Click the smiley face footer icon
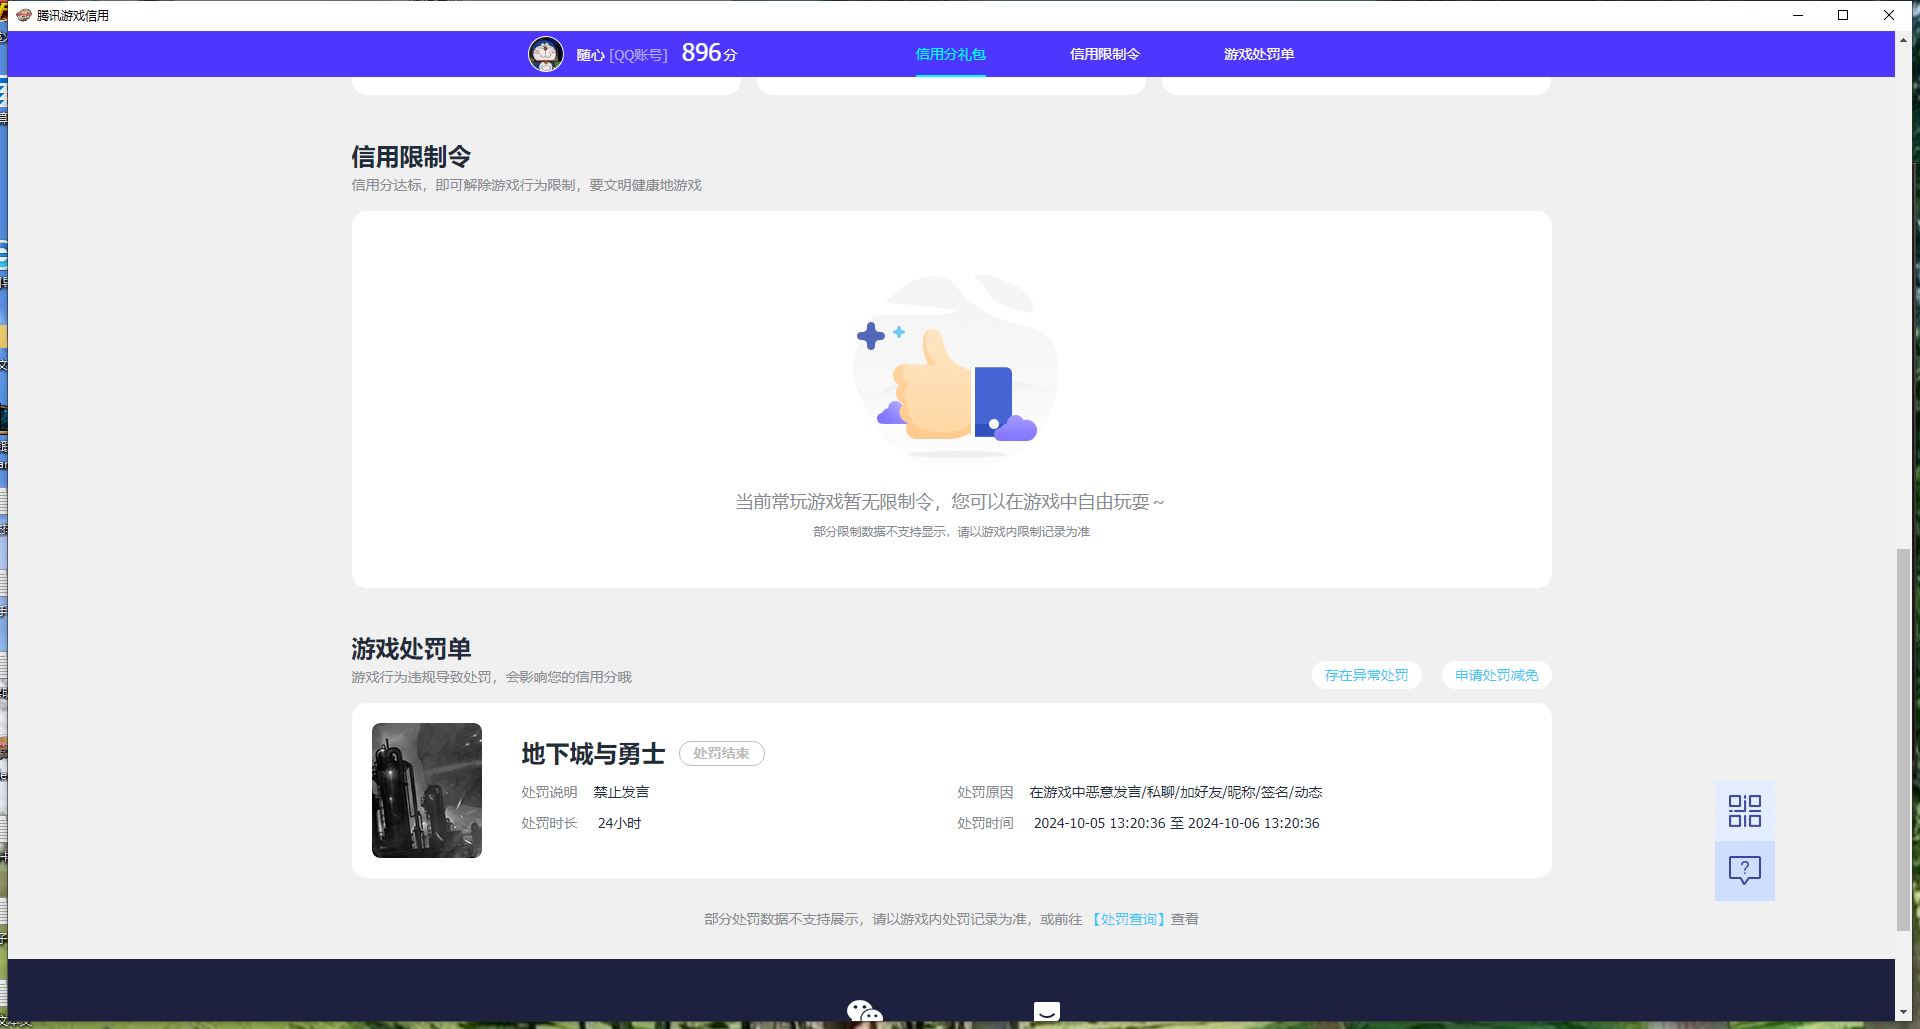The image size is (1920, 1029). [1046, 1012]
